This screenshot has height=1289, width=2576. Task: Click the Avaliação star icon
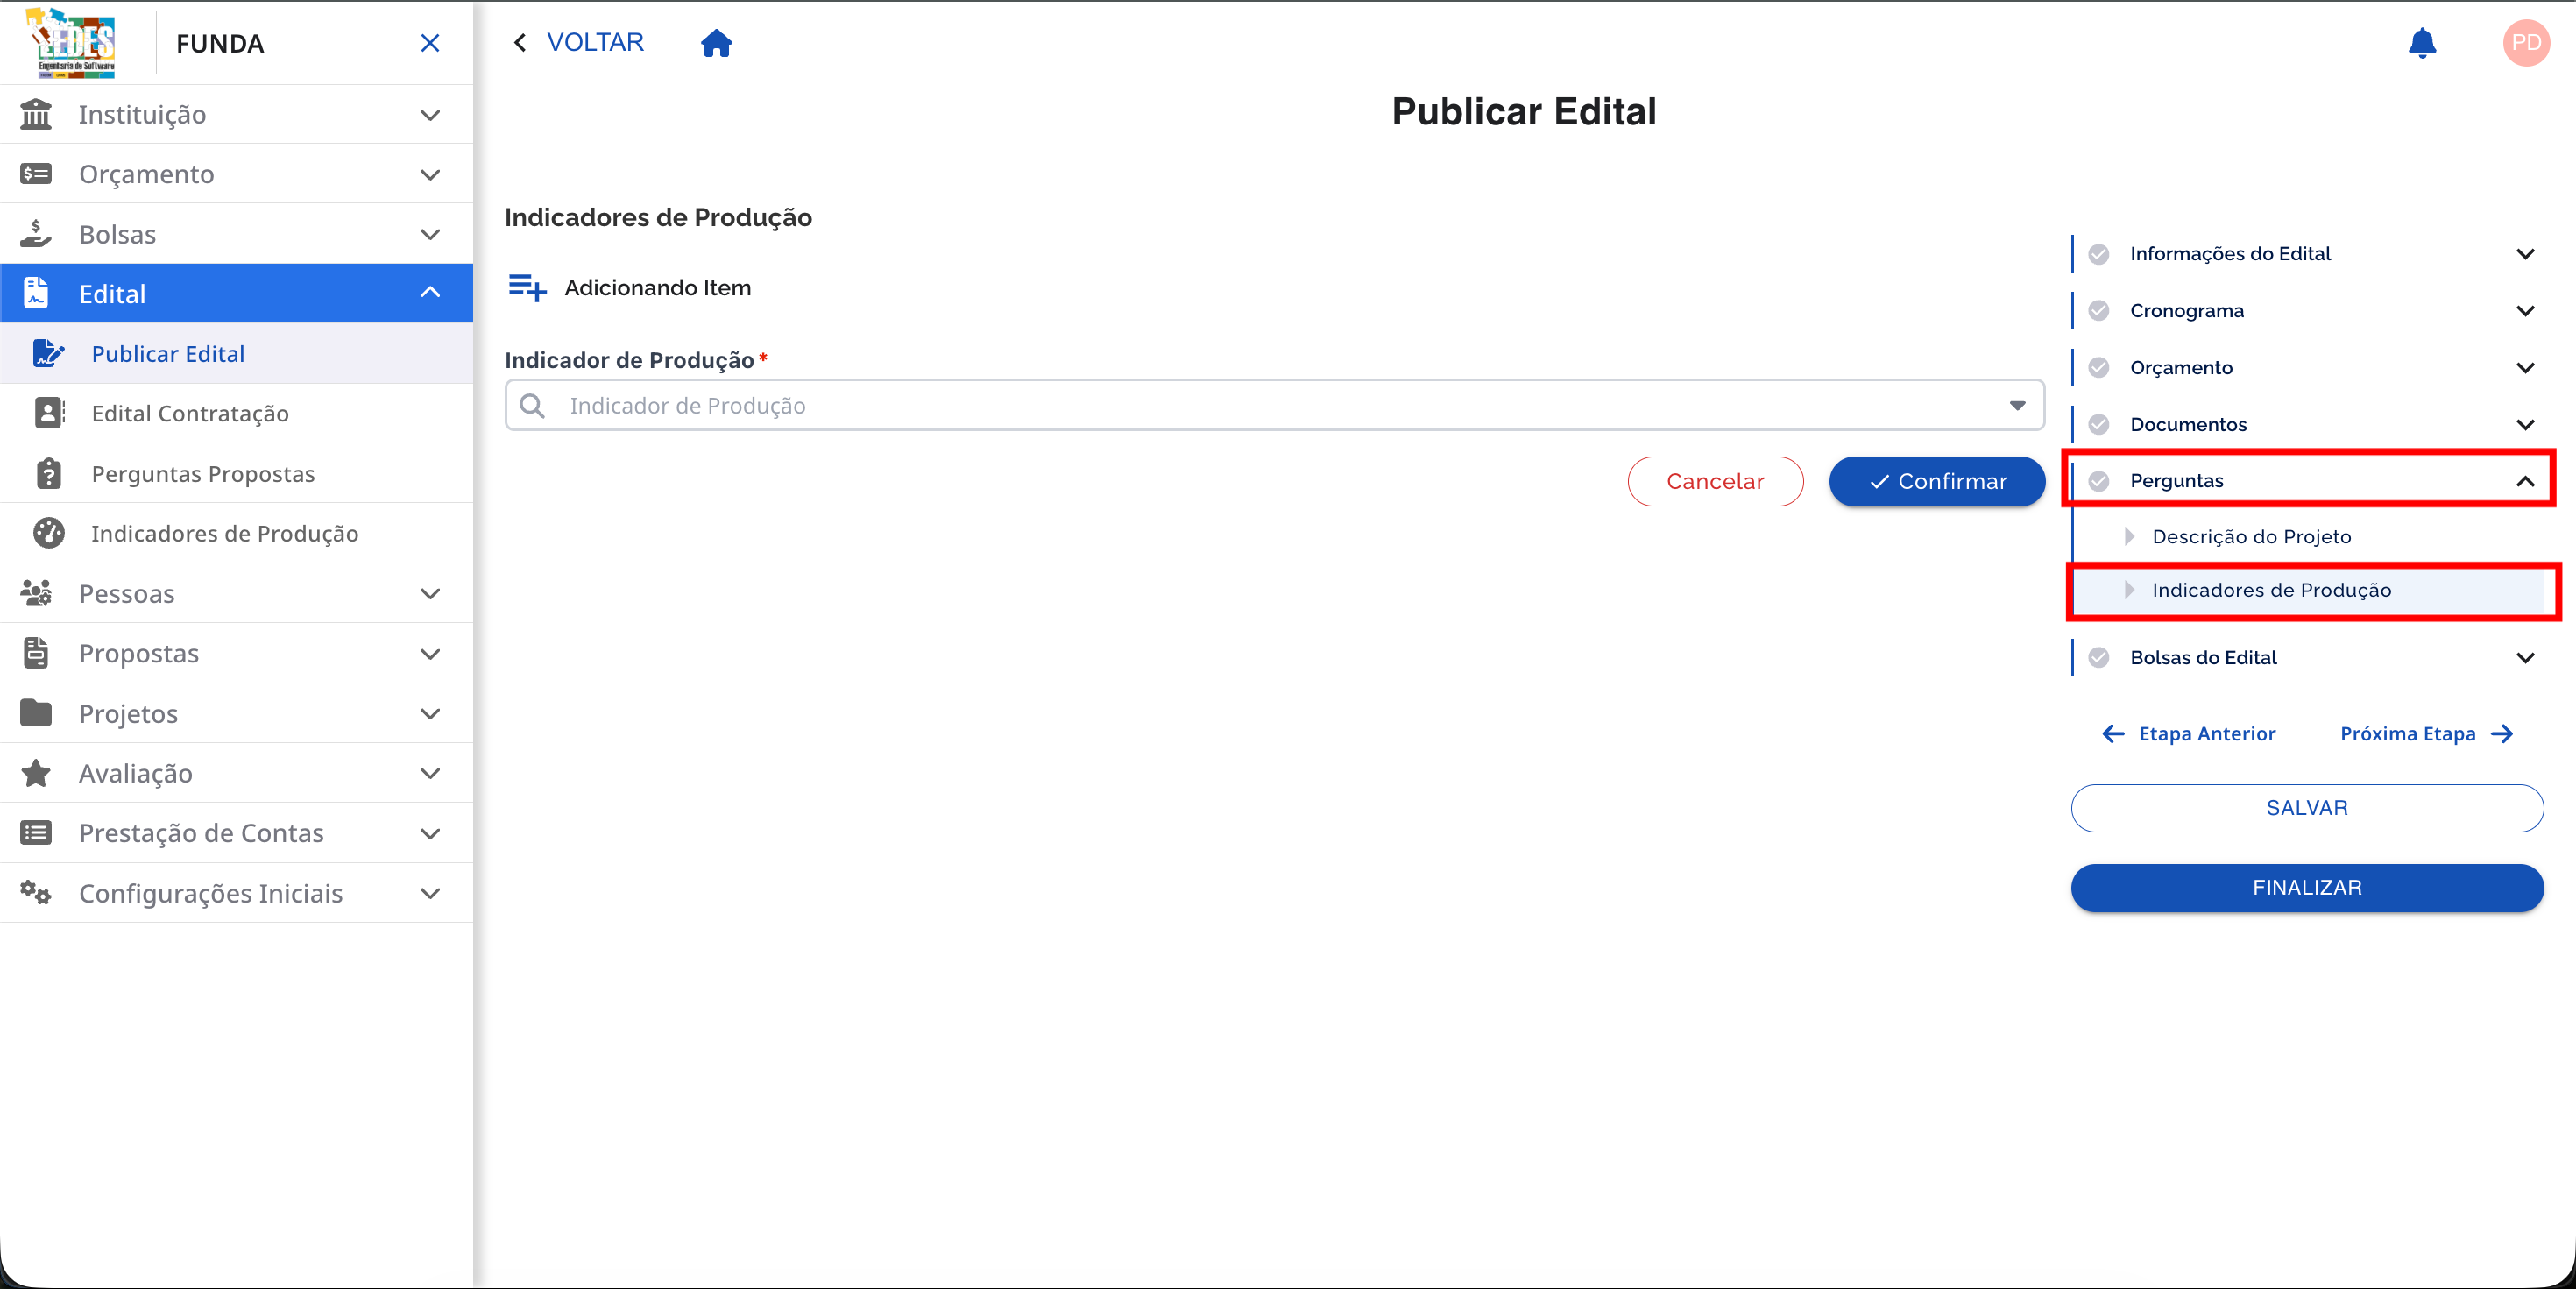tap(36, 773)
